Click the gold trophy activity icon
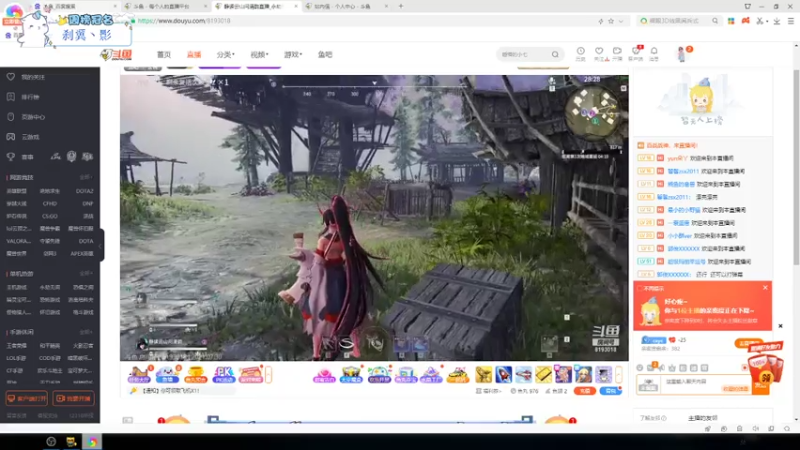 [195, 374]
